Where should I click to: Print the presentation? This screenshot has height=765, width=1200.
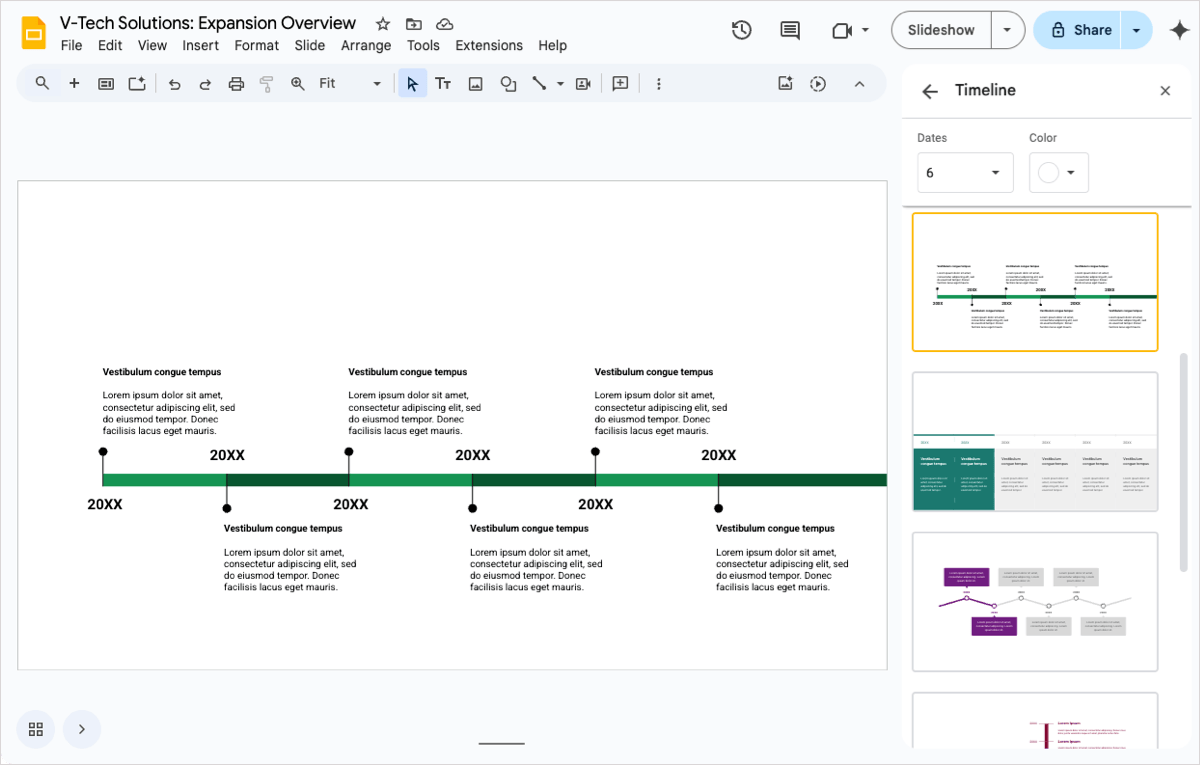(236, 84)
